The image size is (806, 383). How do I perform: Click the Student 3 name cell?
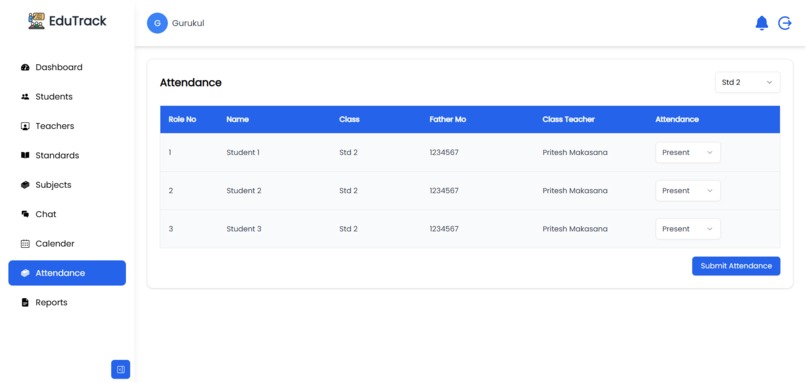point(244,229)
